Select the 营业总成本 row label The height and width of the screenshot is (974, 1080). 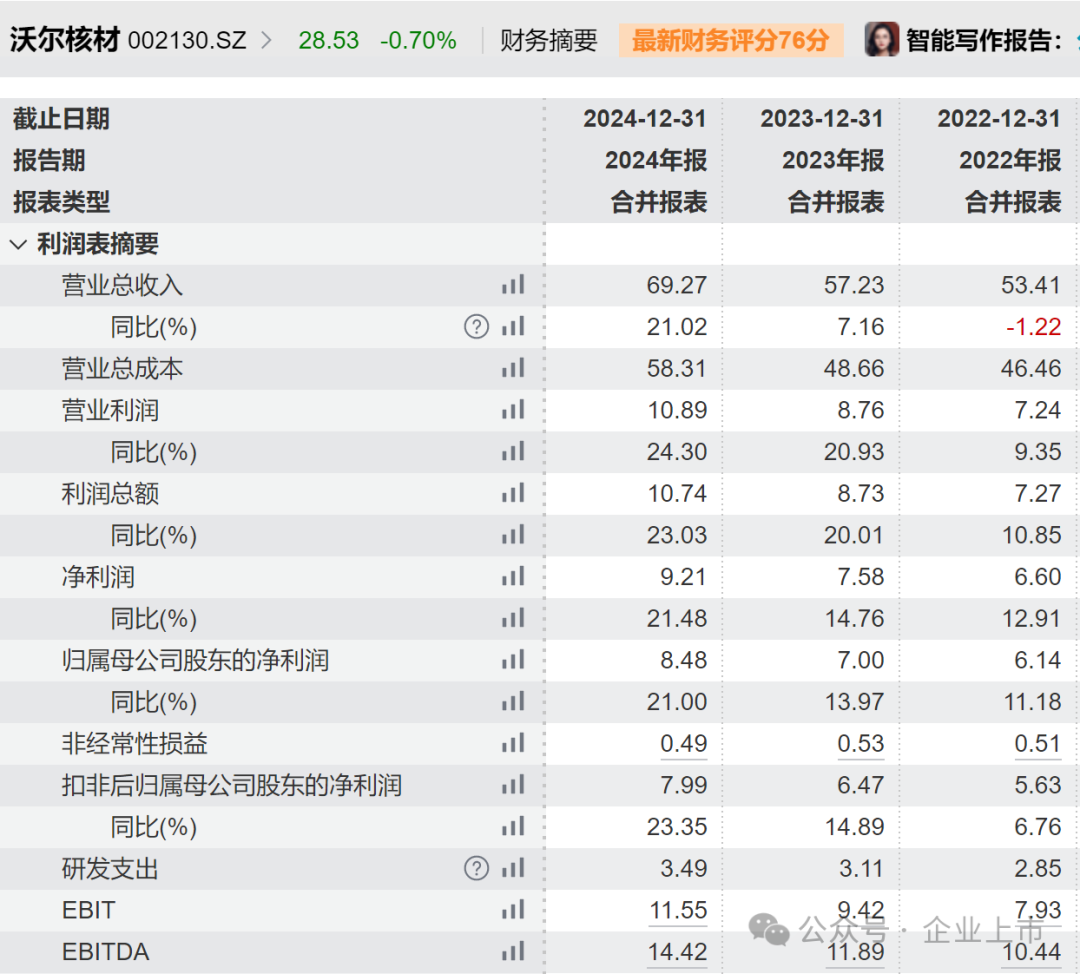coord(122,369)
